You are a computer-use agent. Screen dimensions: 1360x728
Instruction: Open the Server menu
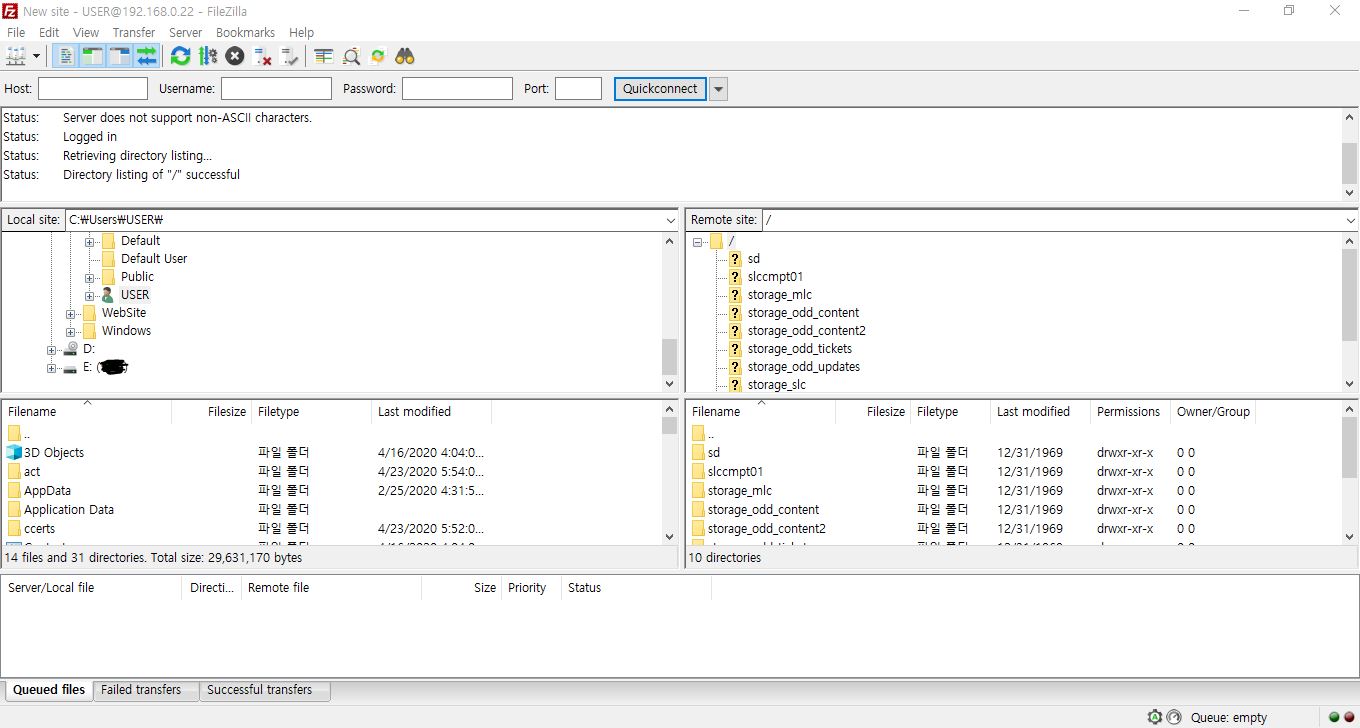[x=185, y=32]
